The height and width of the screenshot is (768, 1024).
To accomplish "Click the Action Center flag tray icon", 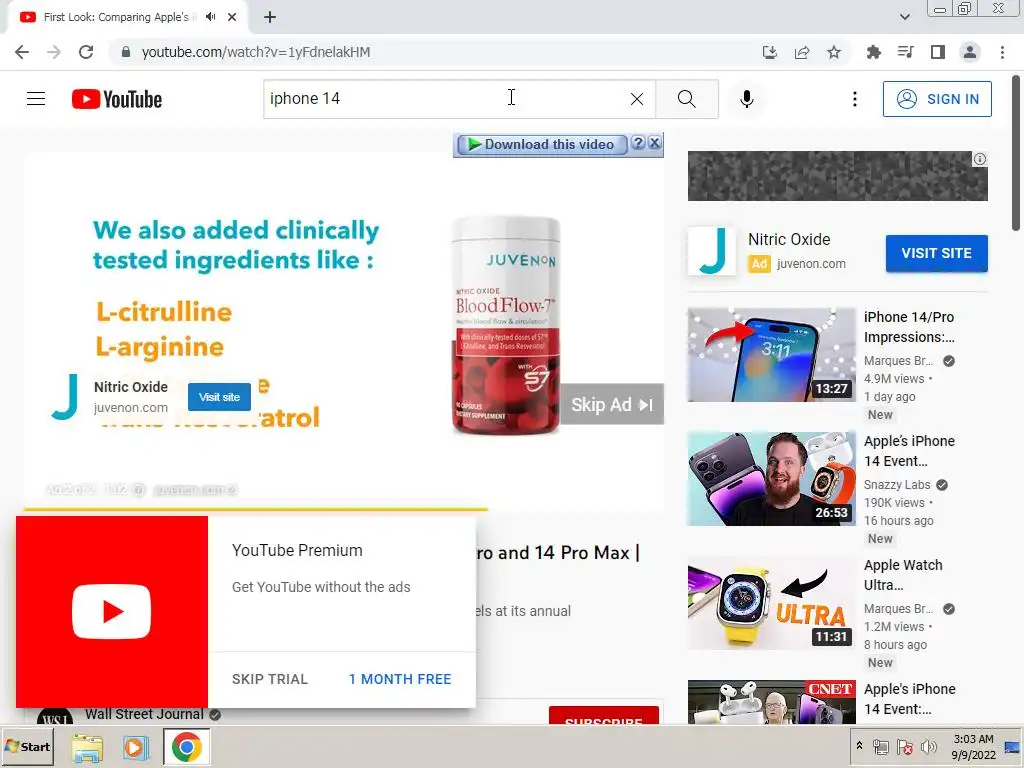I will tap(904, 747).
